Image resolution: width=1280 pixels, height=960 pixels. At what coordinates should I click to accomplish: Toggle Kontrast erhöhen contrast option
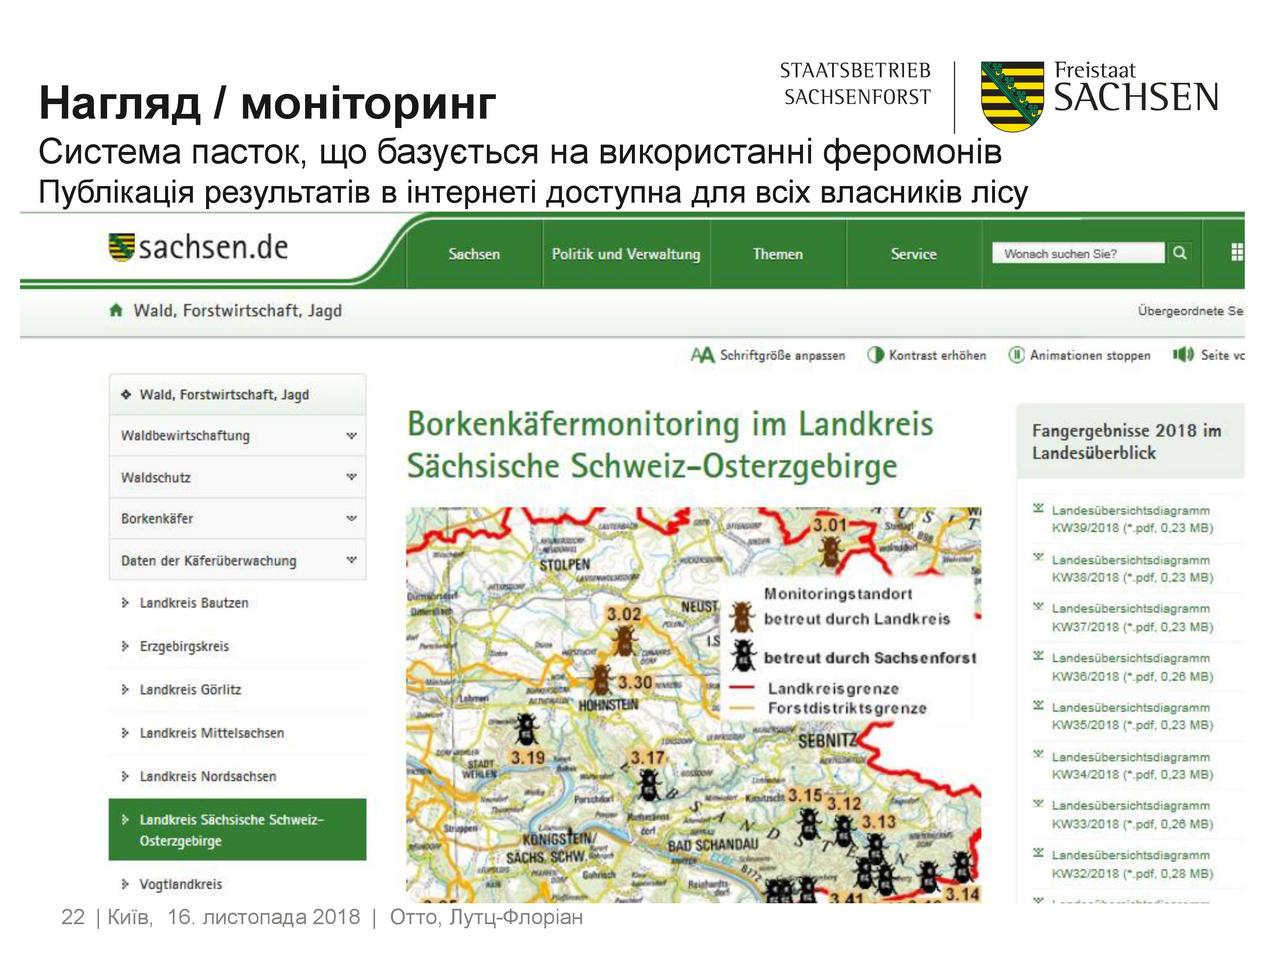(x=875, y=355)
